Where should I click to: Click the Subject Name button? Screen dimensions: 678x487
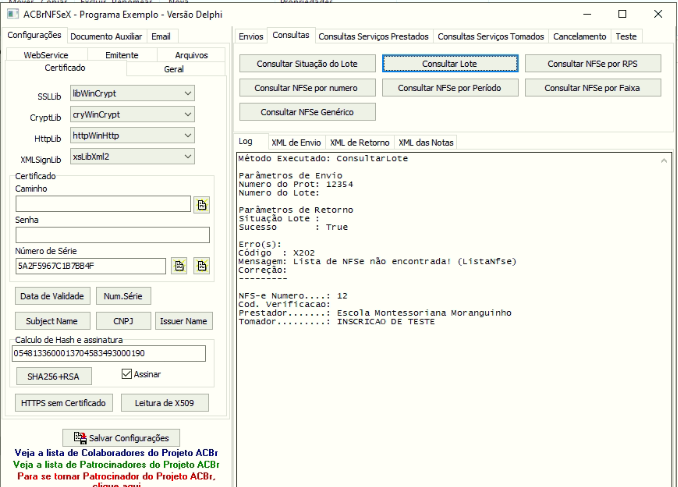pos(52,321)
